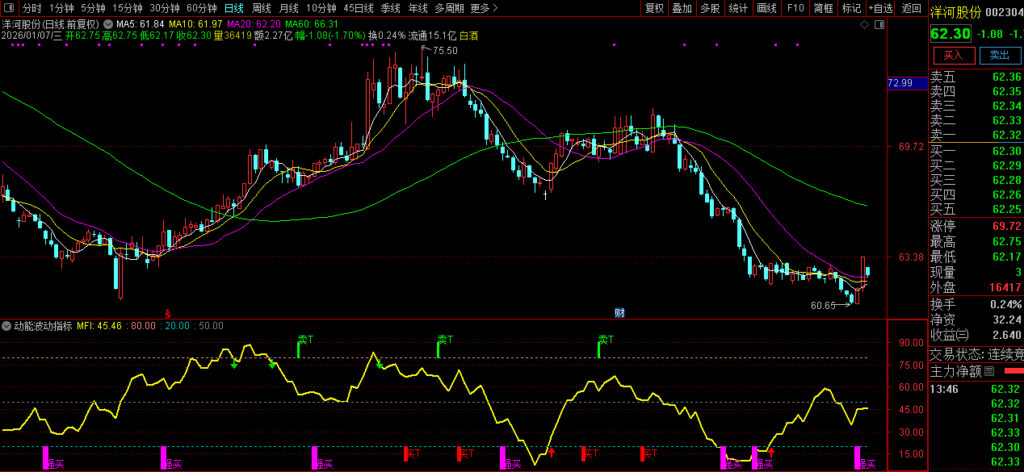Click the red S marker below the chart
Viewport: 1024px width, 472px height.
[x=168, y=312]
